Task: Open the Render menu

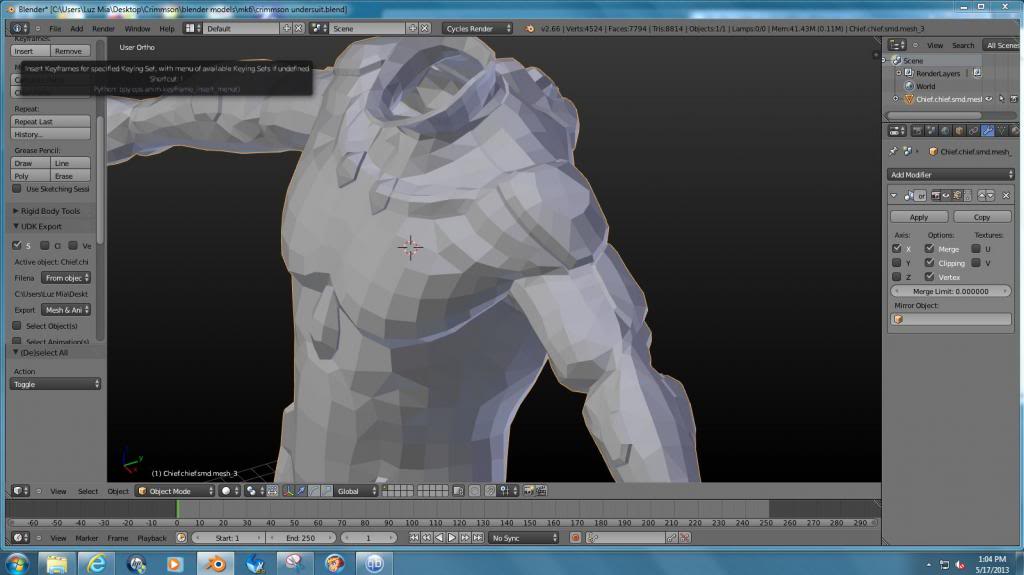Action: [103, 28]
